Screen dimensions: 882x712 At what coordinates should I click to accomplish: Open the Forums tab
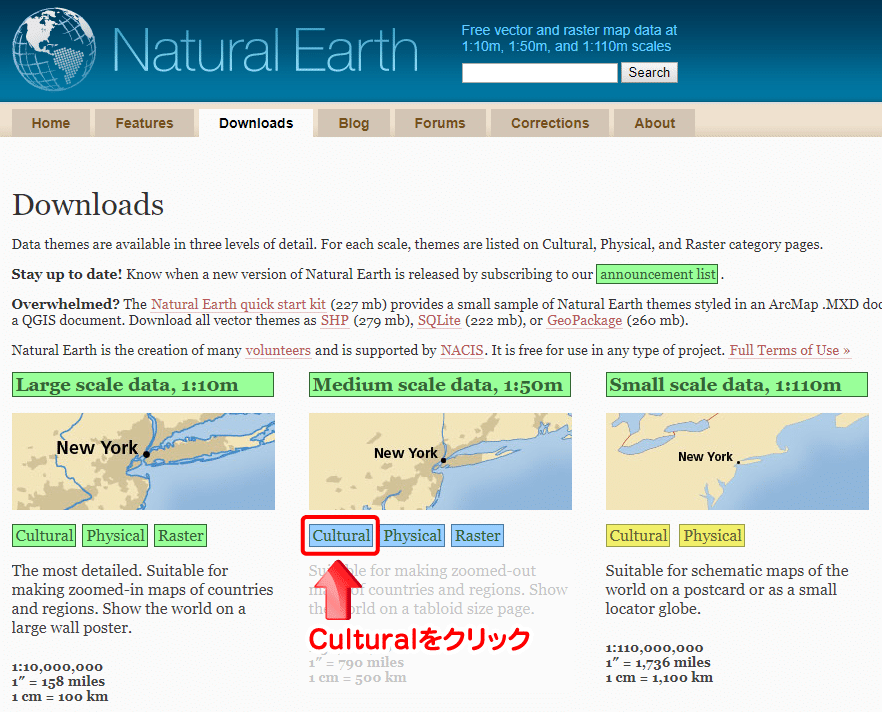[x=440, y=123]
